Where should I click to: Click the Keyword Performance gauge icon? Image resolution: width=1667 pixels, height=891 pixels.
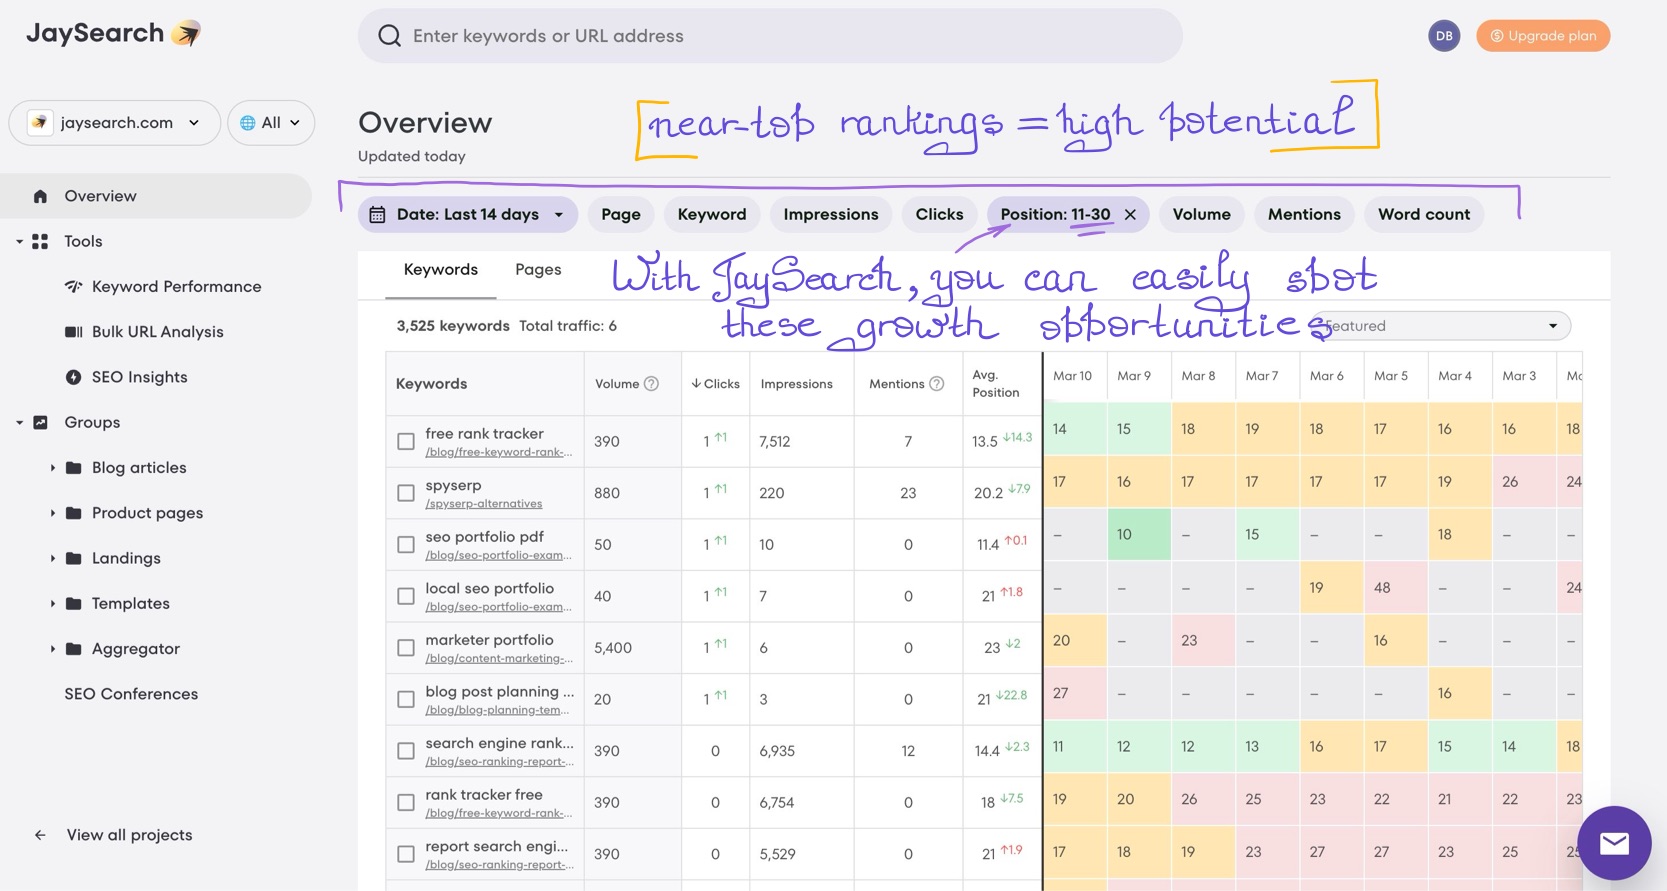[73, 286]
